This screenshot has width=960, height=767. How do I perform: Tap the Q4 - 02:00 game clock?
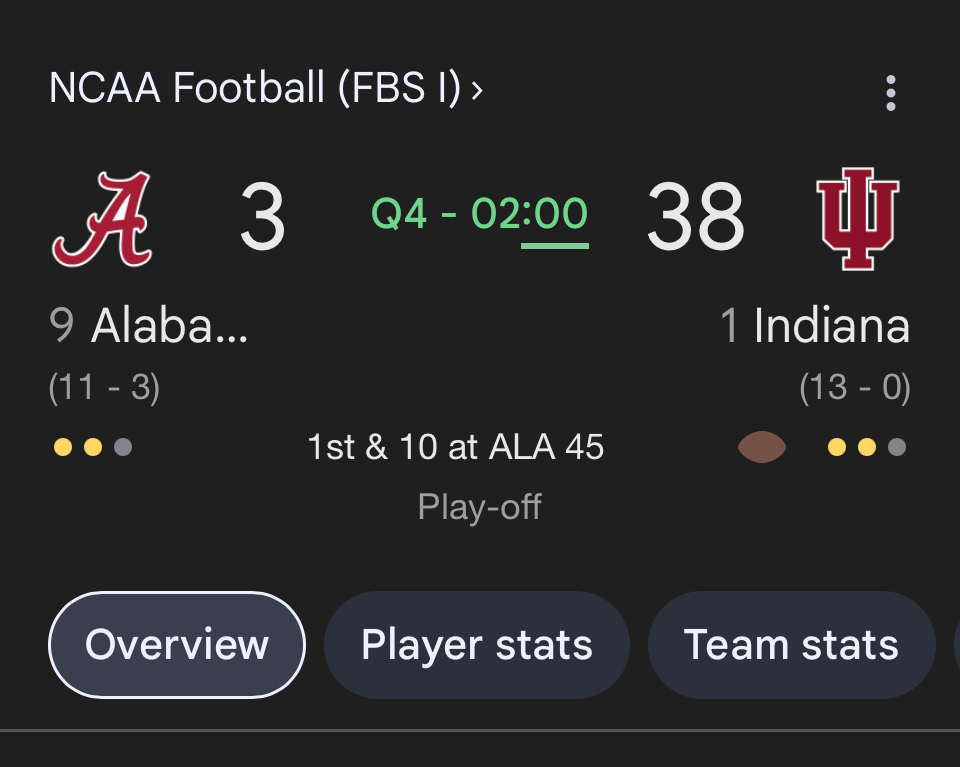click(480, 214)
